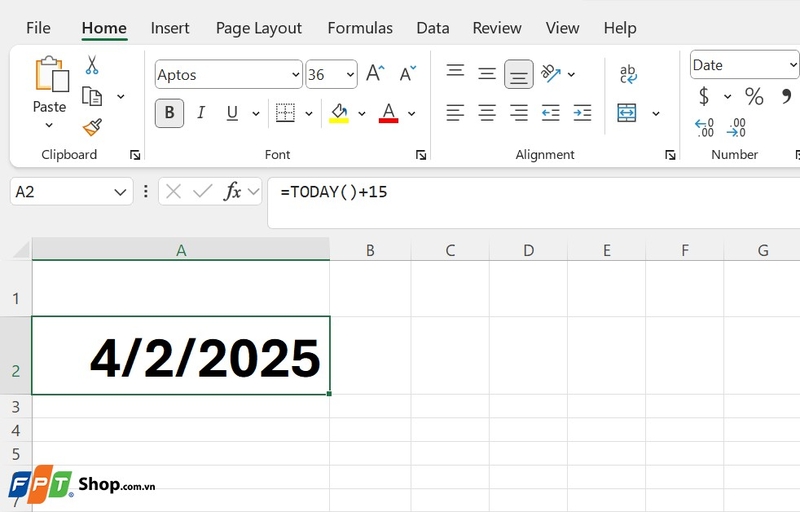Click the Wrap Text icon

pos(628,74)
